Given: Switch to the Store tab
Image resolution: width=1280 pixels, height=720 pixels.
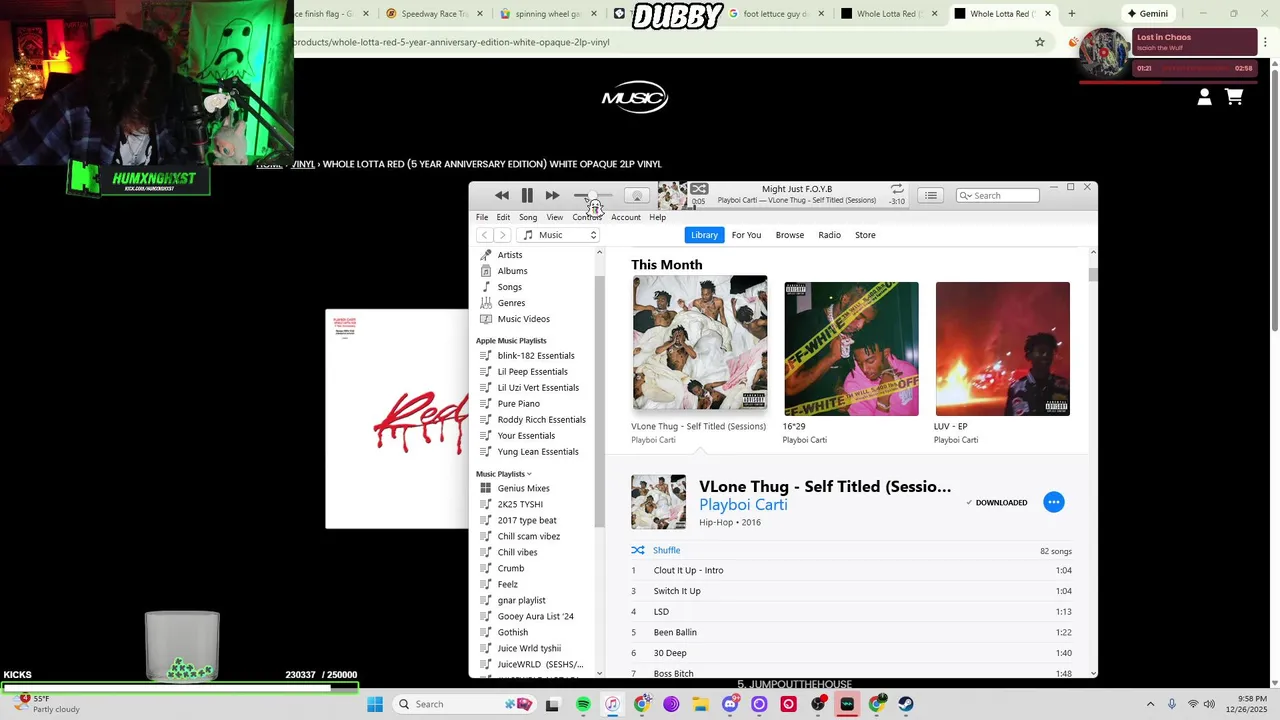Looking at the screenshot, I should click(x=865, y=235).
